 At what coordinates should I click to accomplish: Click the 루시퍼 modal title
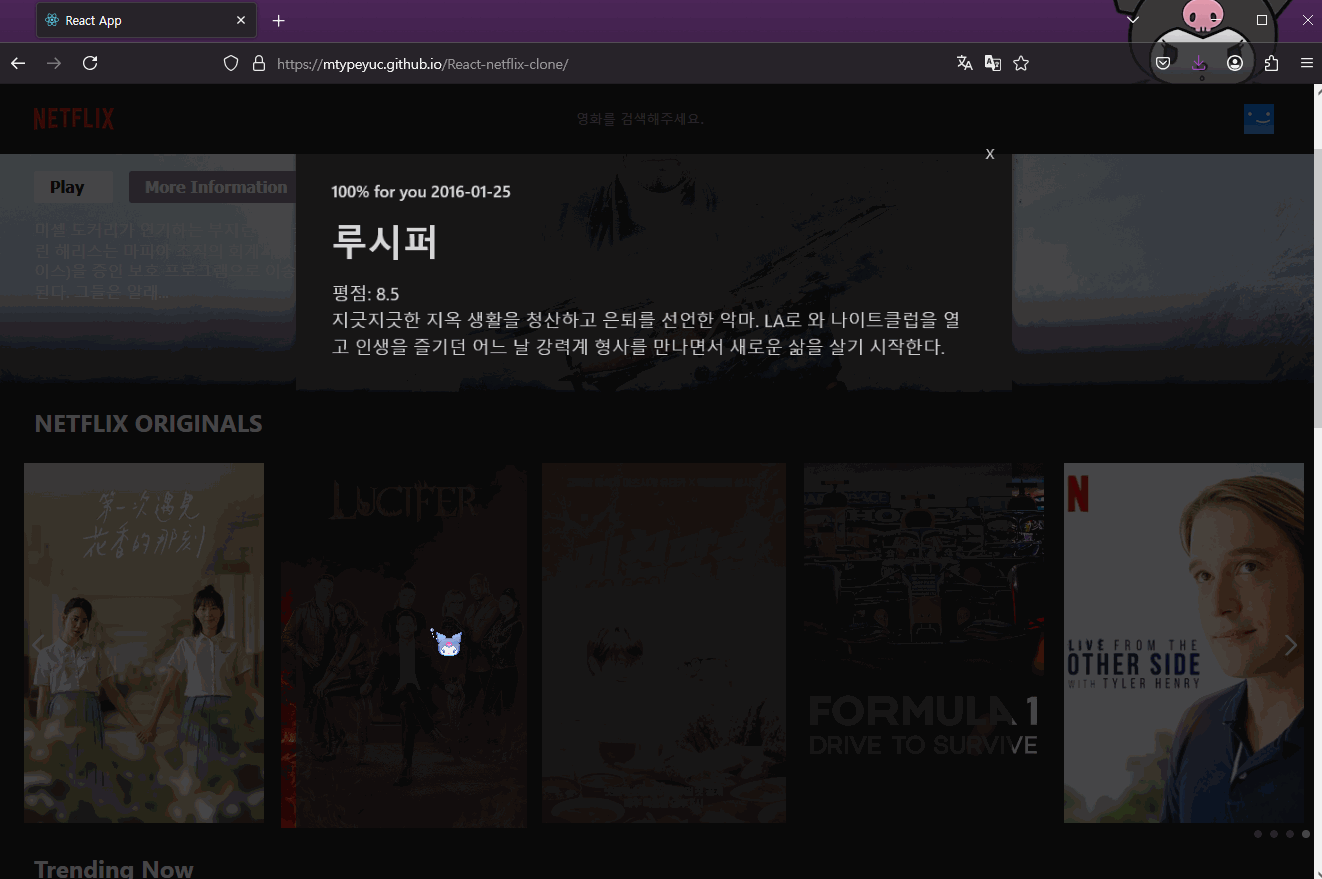pos(385,241)
